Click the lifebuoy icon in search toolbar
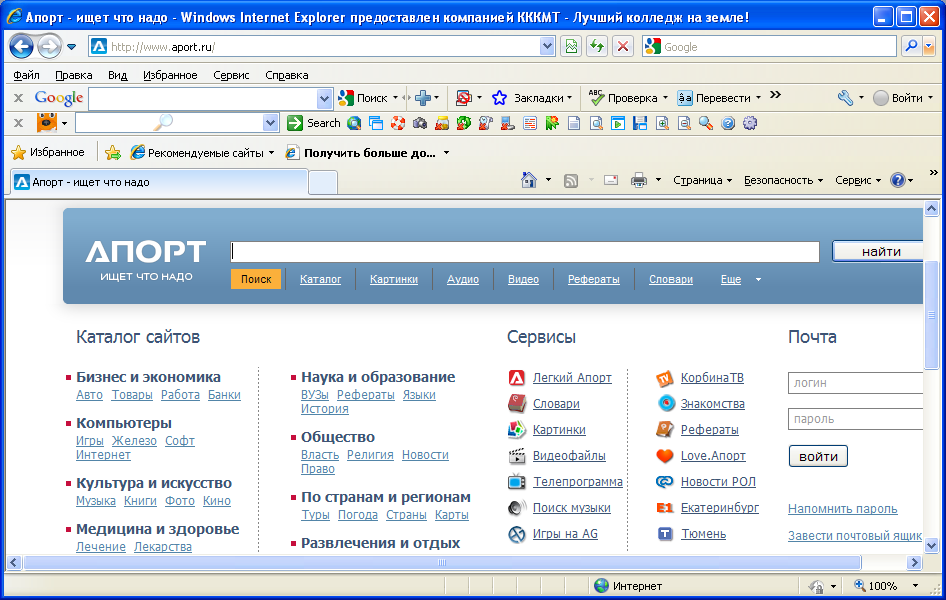Viewport: 946px width, 600px height. [x=398, y=123]
